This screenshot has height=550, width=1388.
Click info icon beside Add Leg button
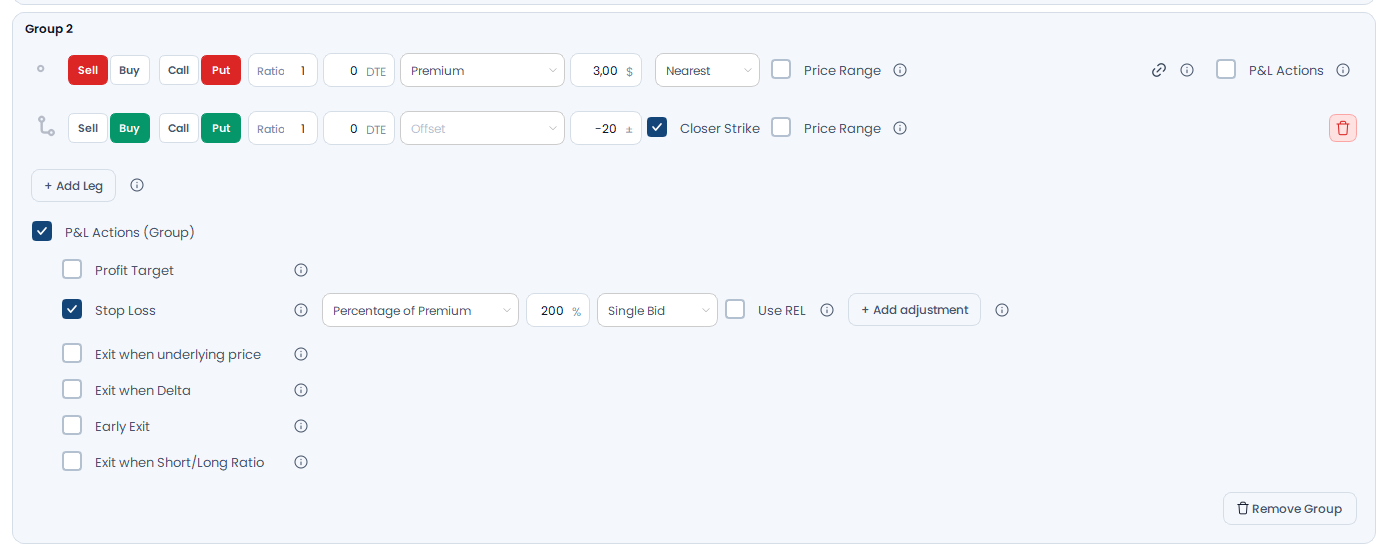click(x=137, y=185)
